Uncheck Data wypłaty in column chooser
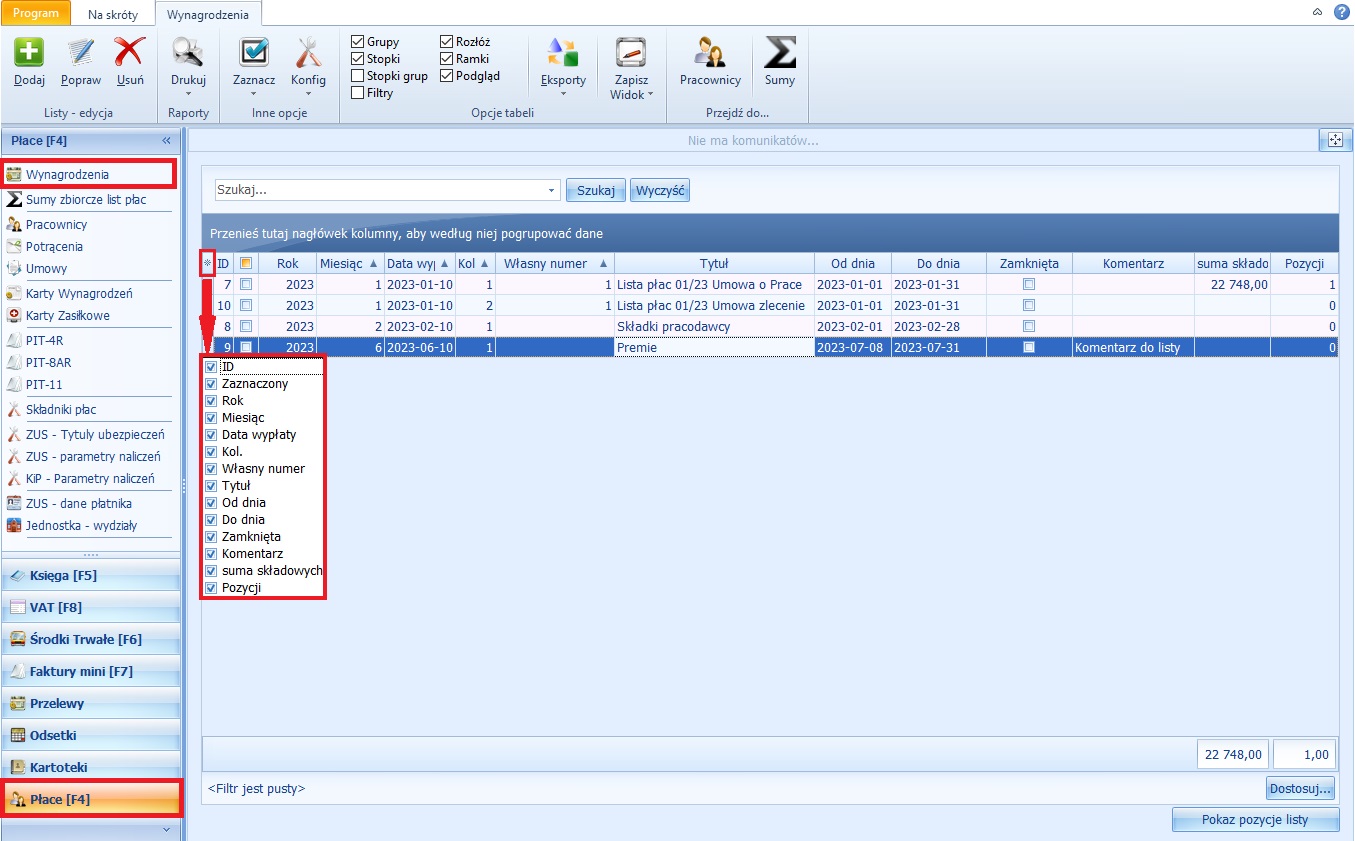Screen dimensions: 1355x841 click(x=211, y=435)
